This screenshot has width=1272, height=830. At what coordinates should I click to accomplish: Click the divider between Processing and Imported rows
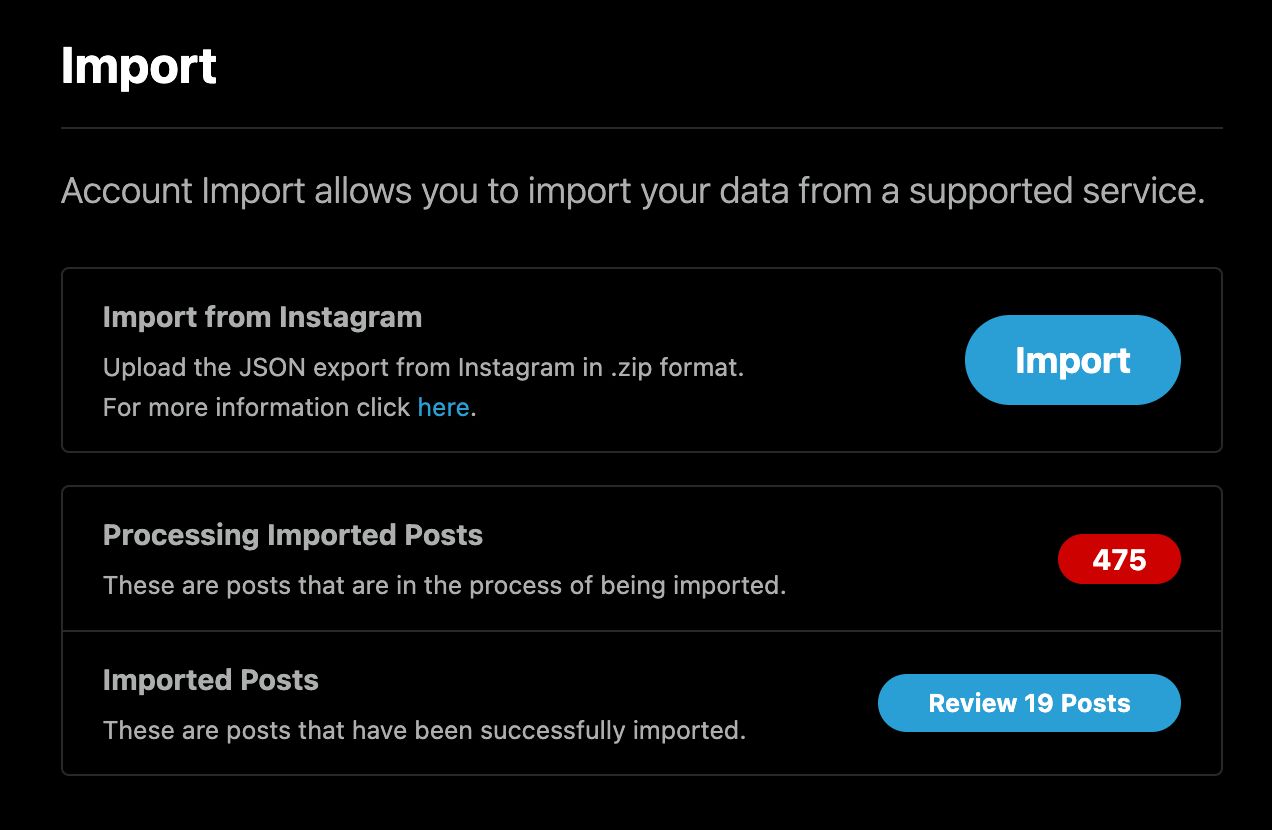(641, 631)
